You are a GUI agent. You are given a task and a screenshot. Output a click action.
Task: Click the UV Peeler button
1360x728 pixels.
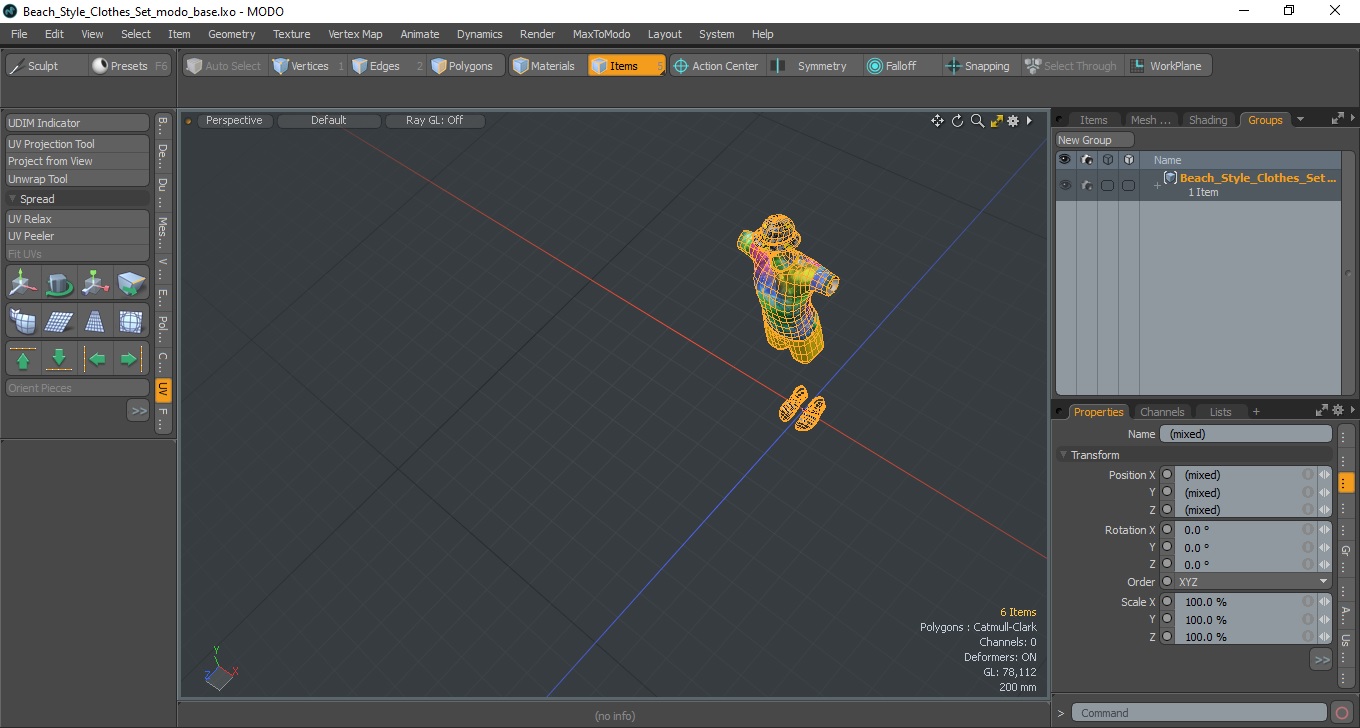click(x=78, y=236)
